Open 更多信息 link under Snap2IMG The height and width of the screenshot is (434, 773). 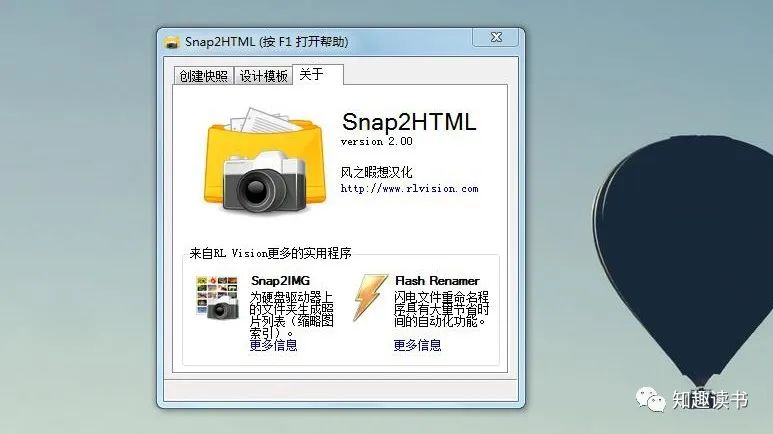(274, 345)
